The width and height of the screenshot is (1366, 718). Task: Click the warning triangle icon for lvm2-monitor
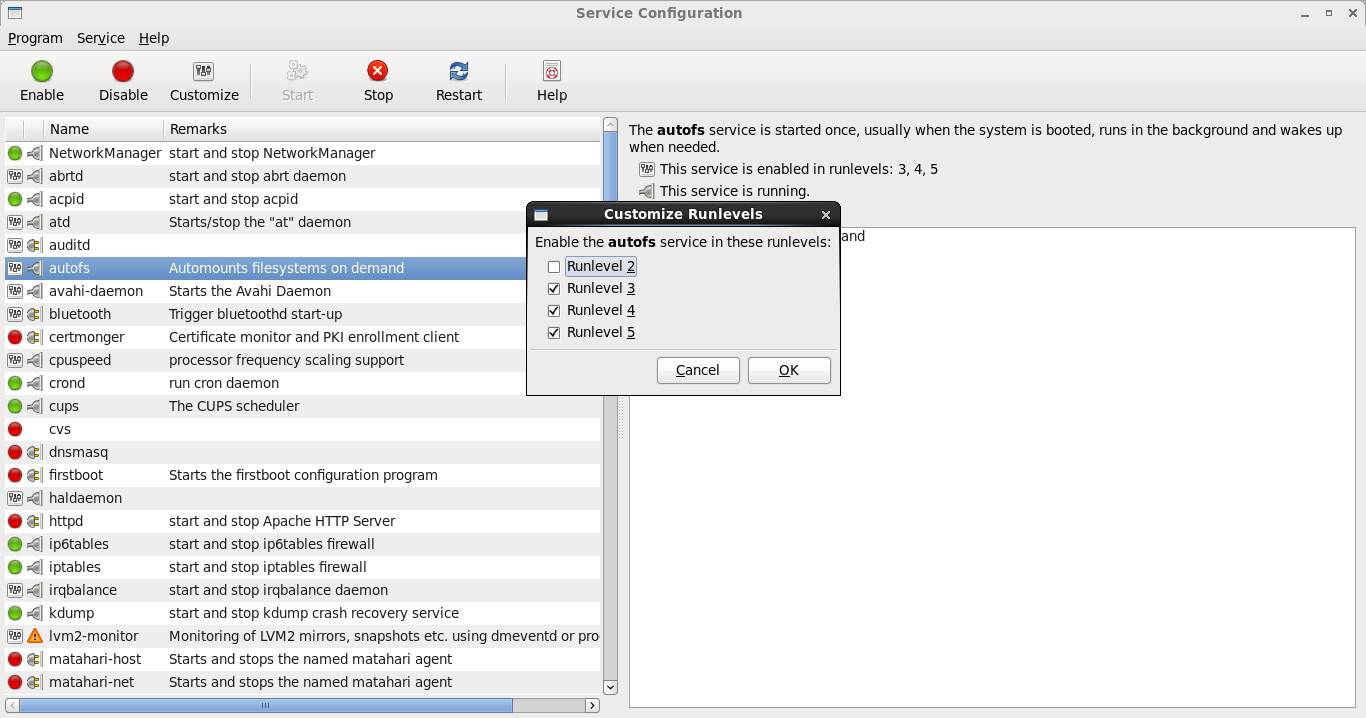(35, 636)
